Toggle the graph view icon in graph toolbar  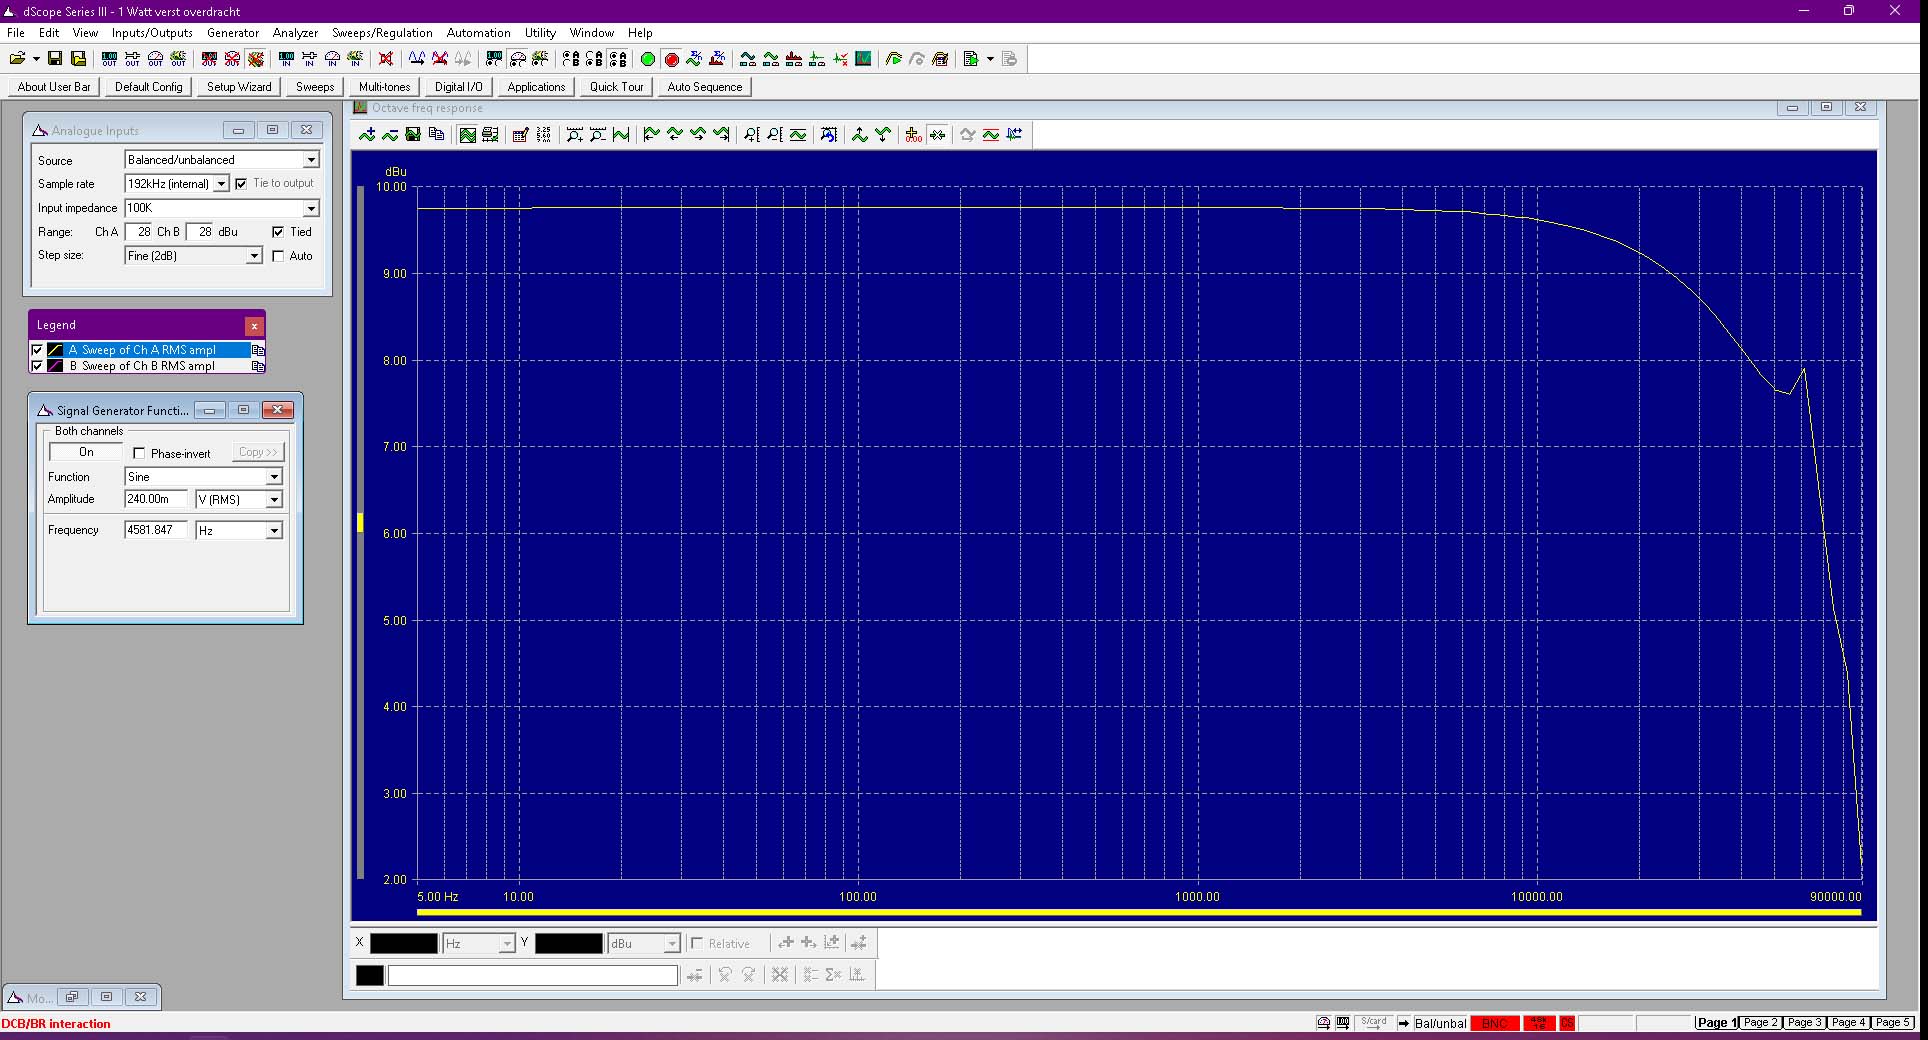(x=467, y=135)
